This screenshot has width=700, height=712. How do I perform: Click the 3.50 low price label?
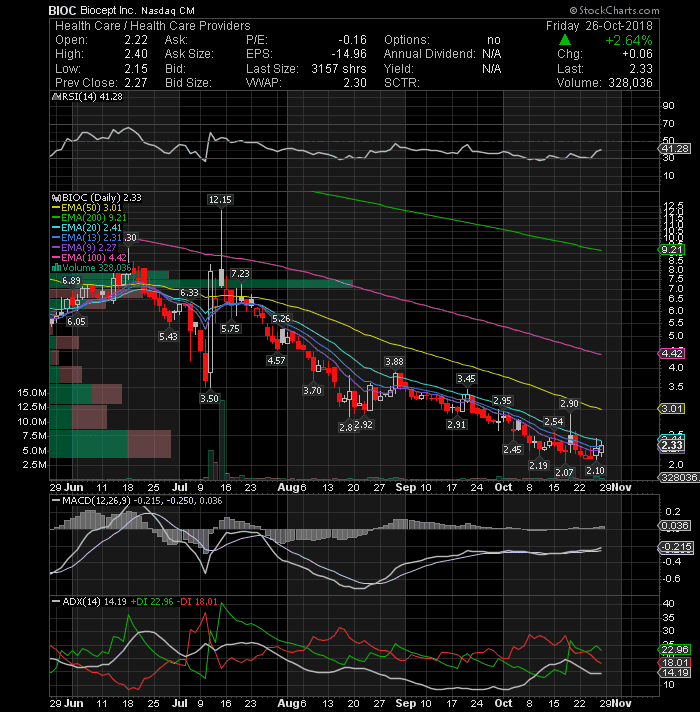tap(209, 399)
